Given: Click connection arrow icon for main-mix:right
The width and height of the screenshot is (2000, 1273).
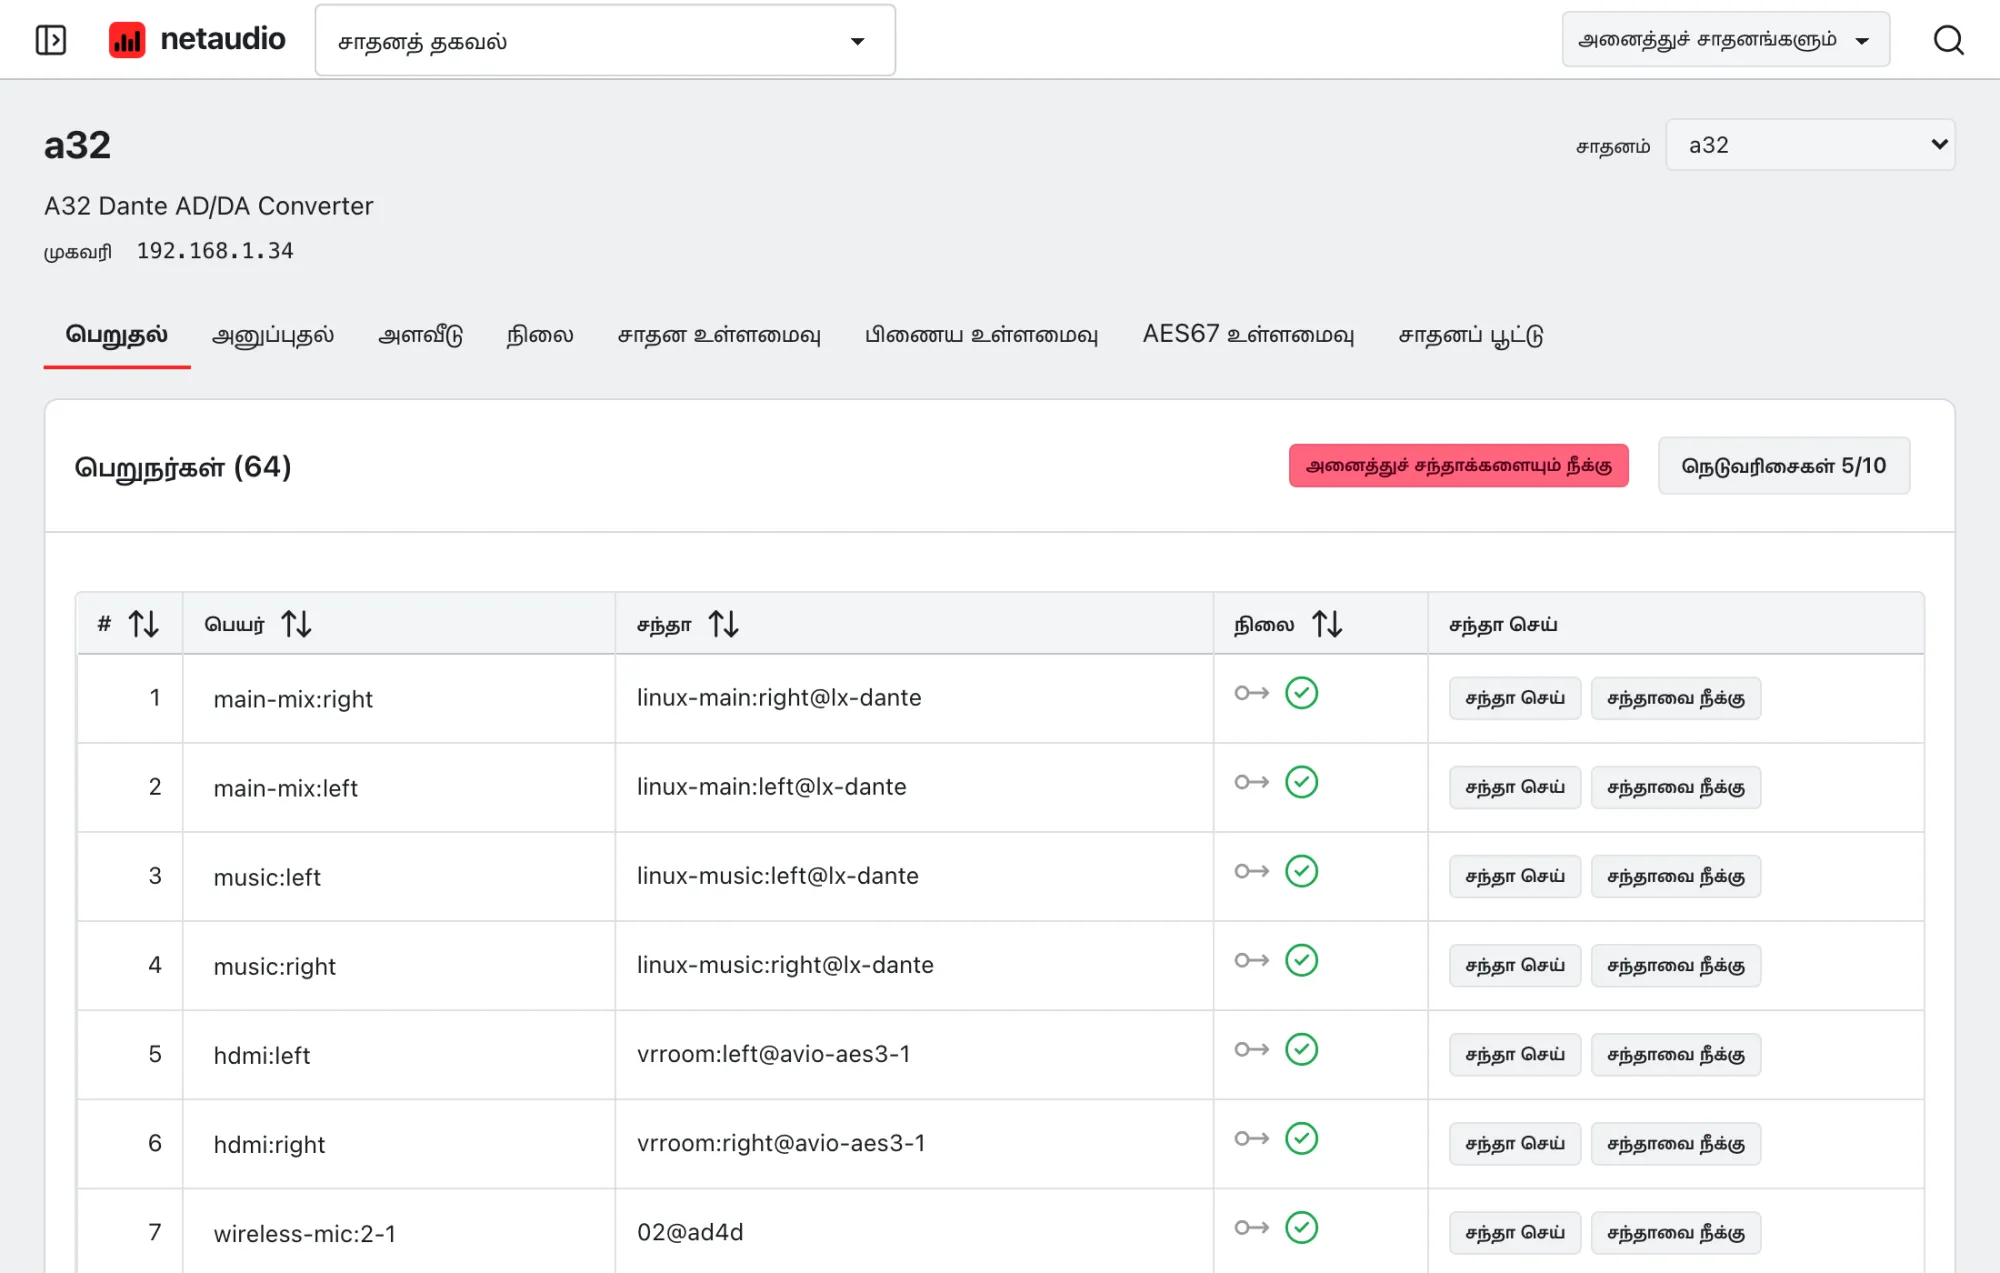Looking at the screenshot, I should click(x=1251, y=693).
